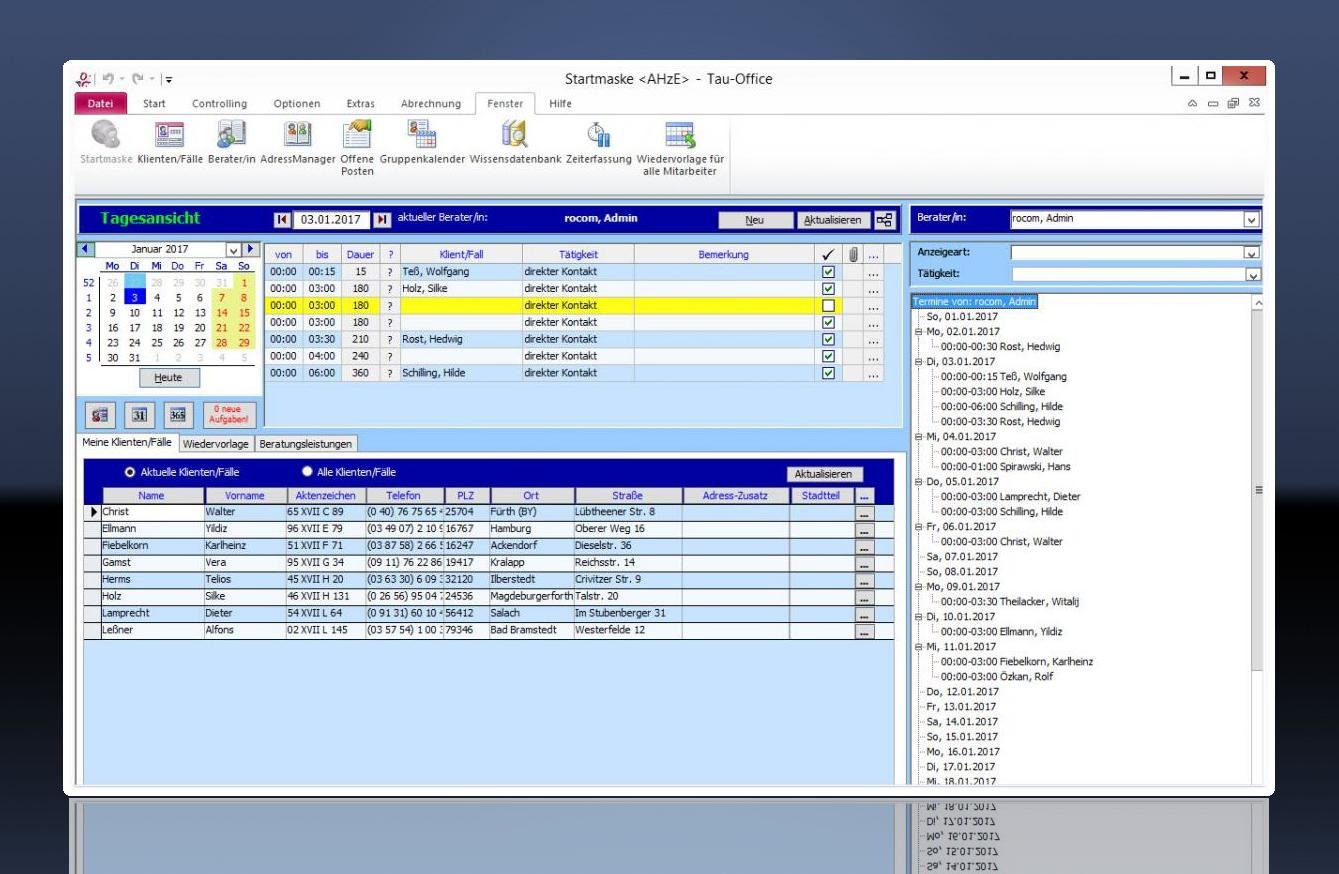This screenshot has width=1339, height=874.
Task: Select the Alle Klienten/Fälle radio button
Action: [308, 472]
